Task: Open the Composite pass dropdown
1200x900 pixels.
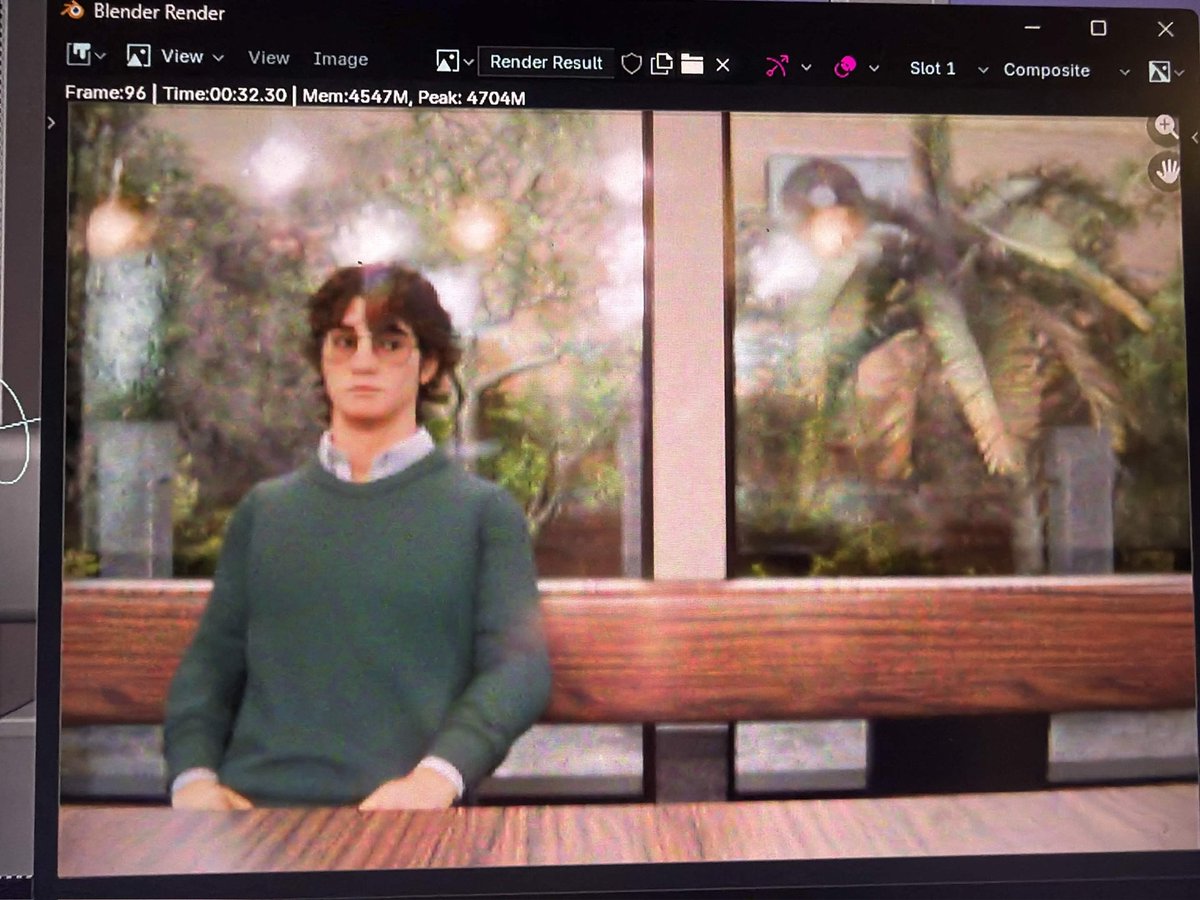Action: 1066,70
